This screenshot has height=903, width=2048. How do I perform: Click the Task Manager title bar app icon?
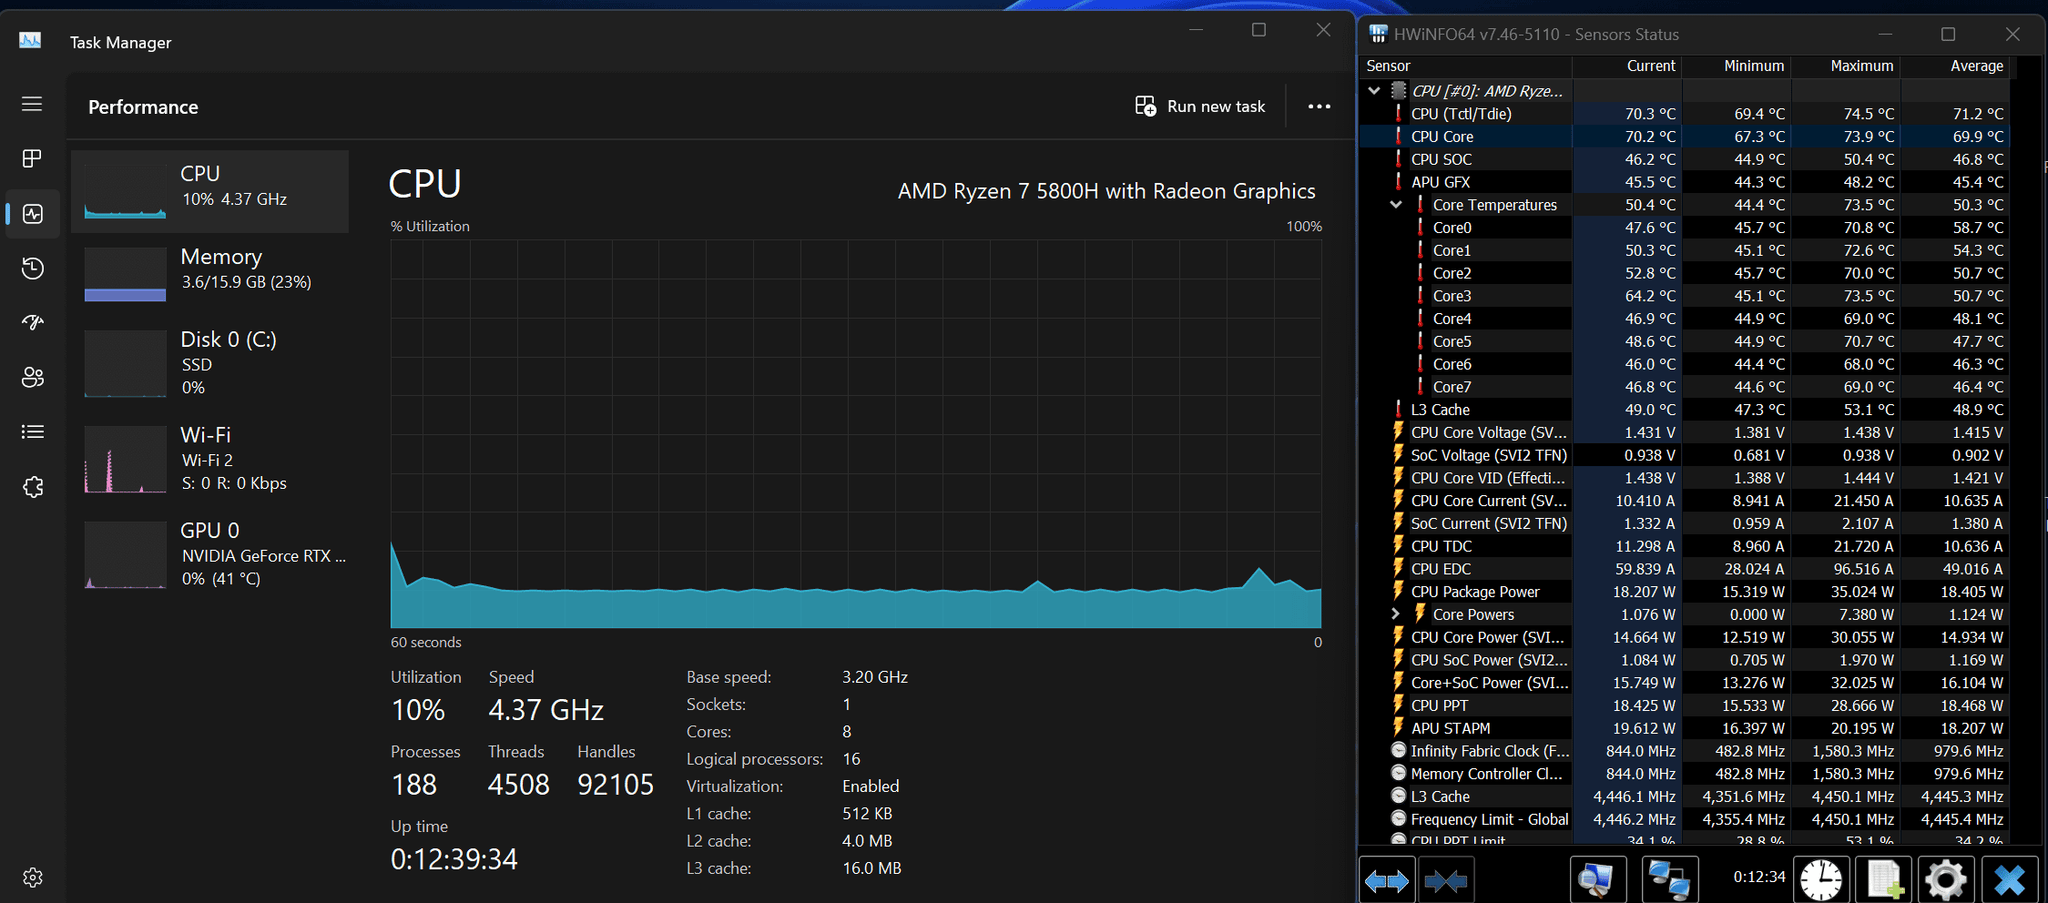(x=30, y=41)
